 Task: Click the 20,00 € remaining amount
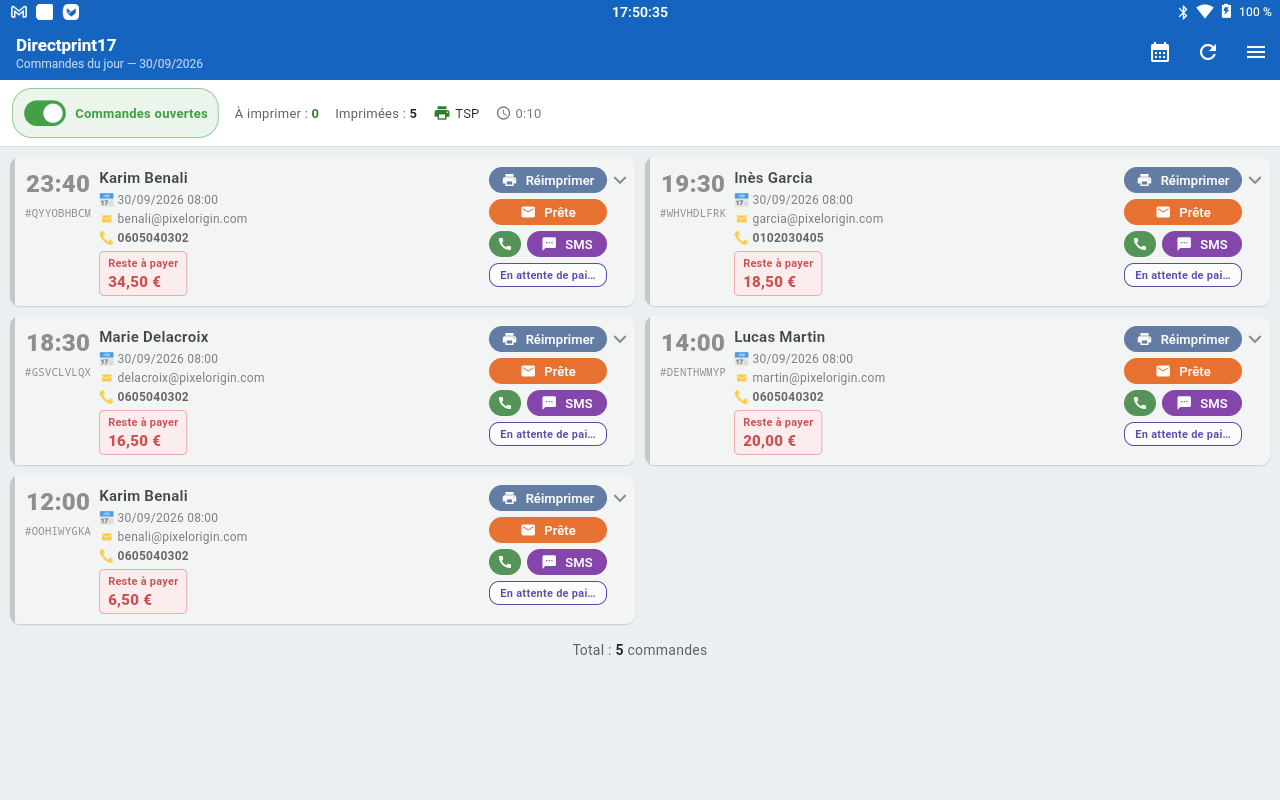pyautogui.click(x=770, y=440)
